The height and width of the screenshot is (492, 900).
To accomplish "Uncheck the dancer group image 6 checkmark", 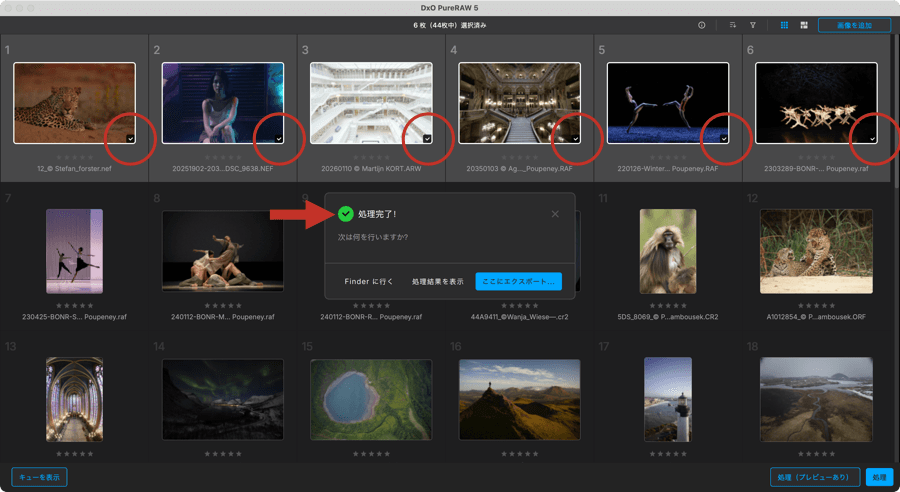I will pyautogui.click(x=872, y=139).
